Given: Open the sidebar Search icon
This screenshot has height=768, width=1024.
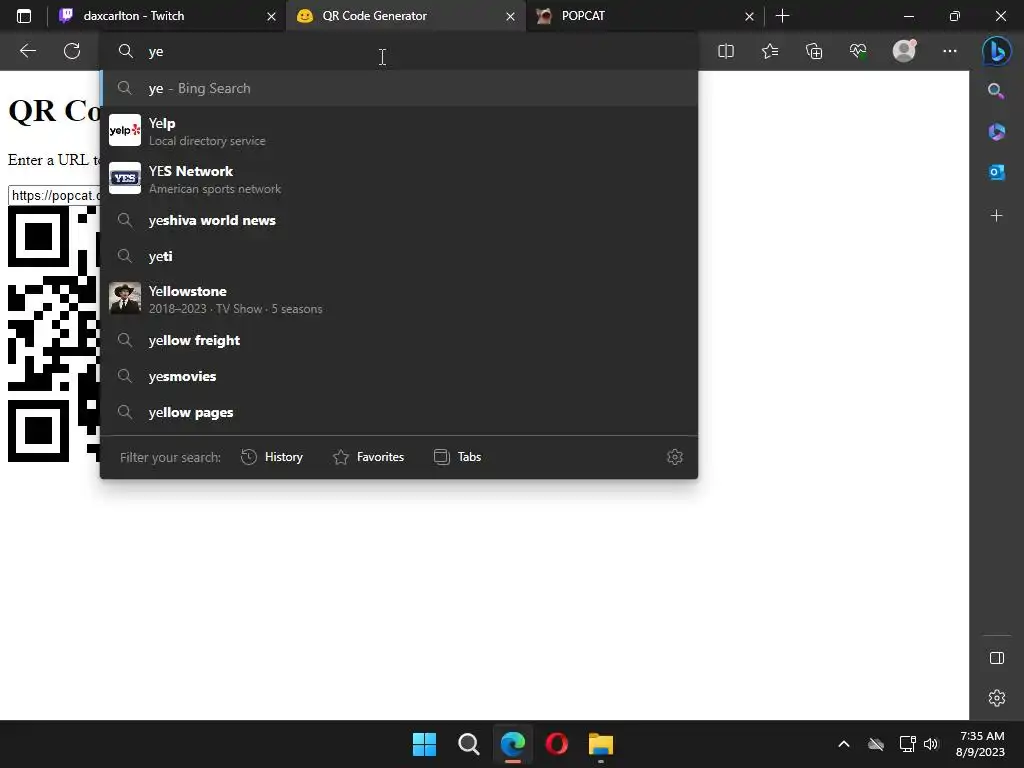Looking at the screenshot, I should (996, 91).
